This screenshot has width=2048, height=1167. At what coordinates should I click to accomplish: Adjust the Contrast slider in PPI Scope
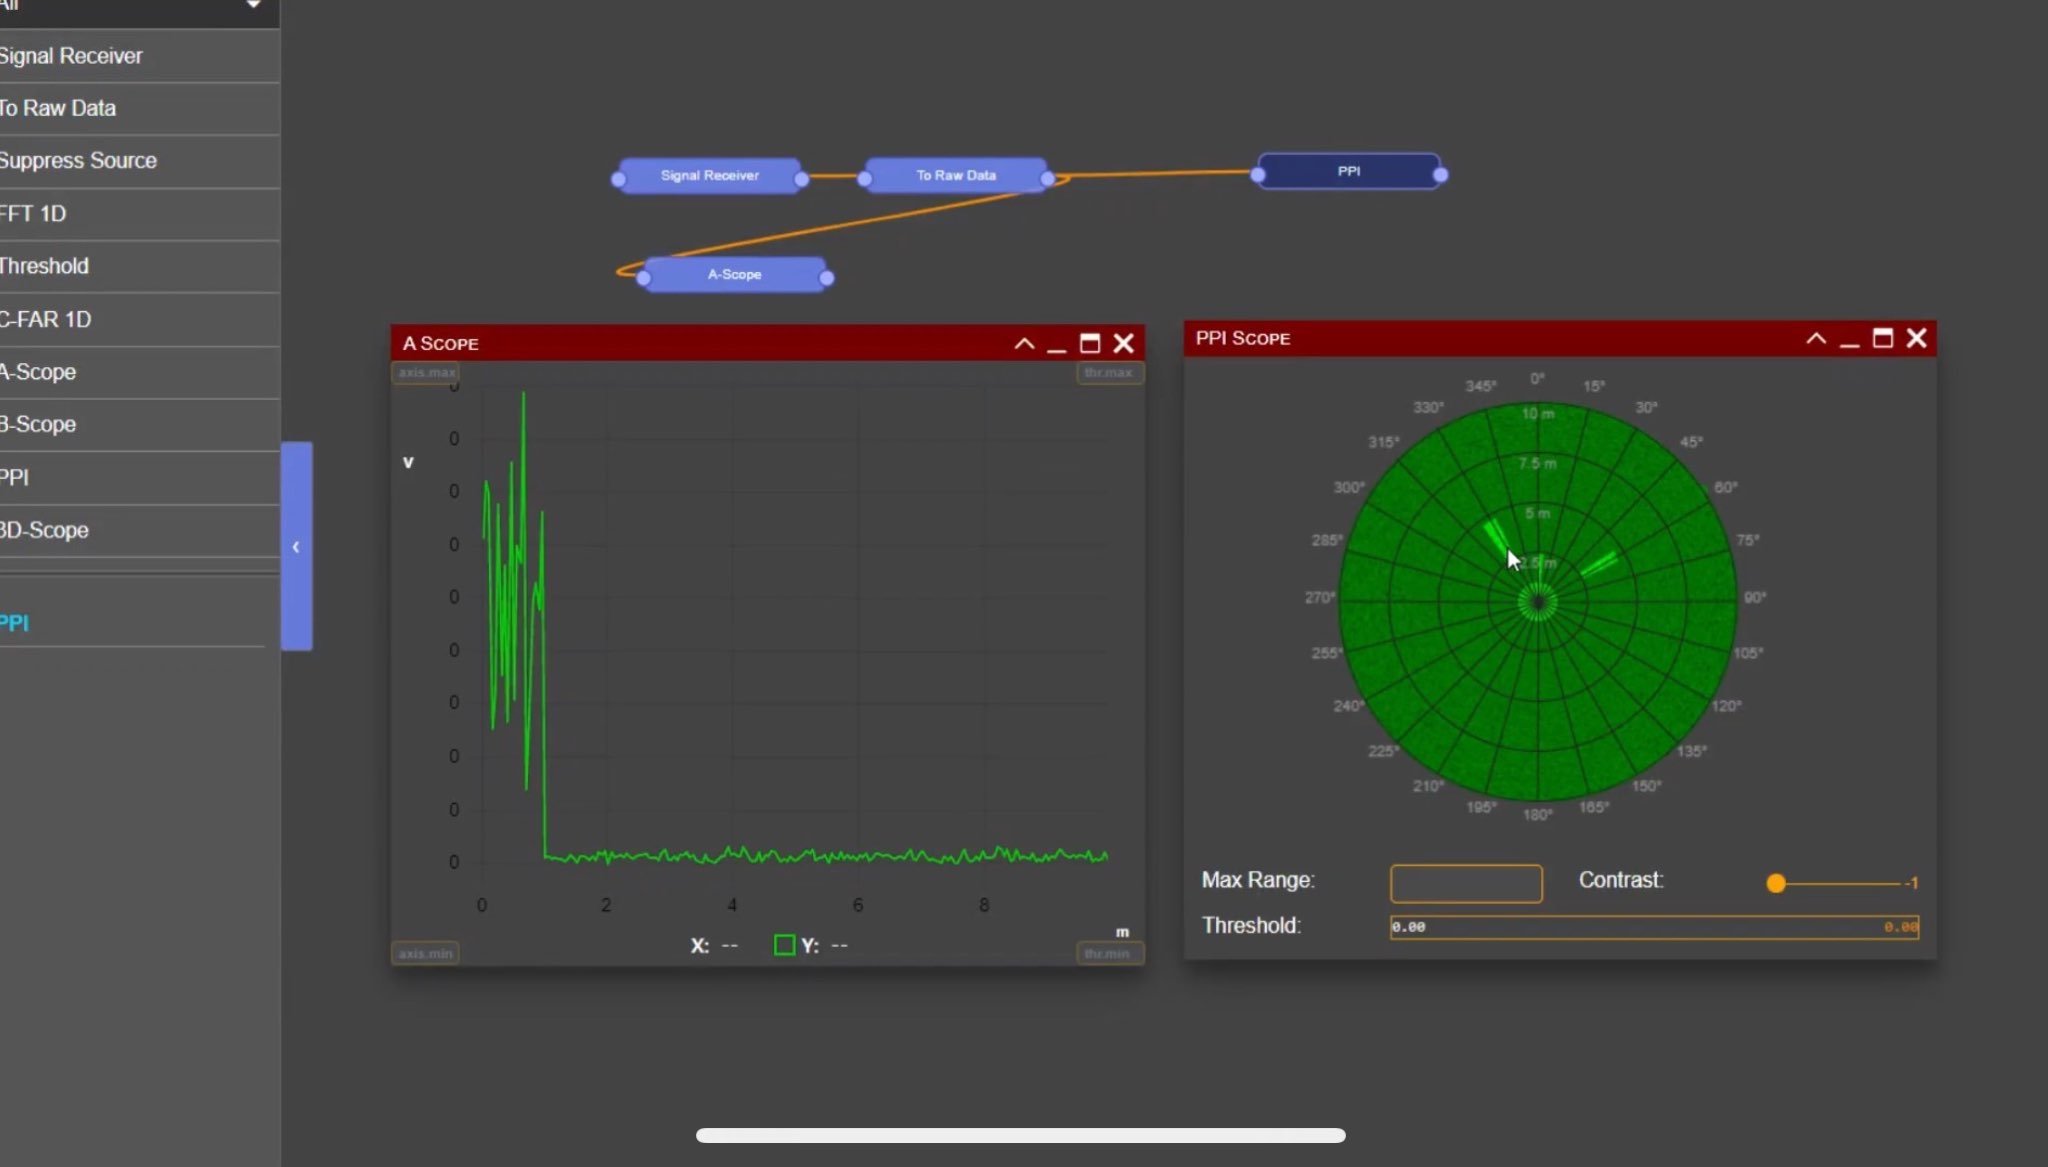[1776, 883]
